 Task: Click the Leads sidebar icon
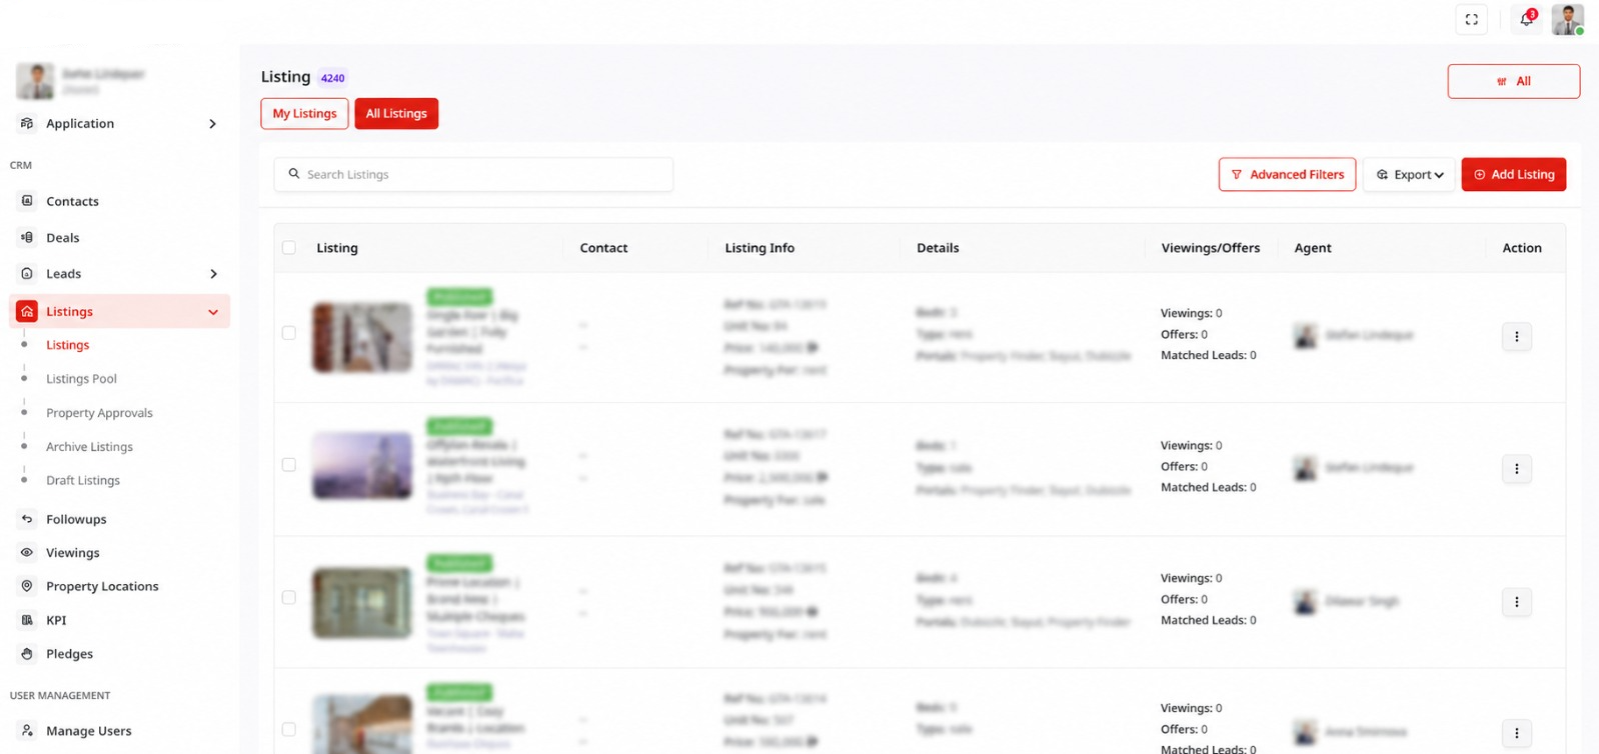27,273
